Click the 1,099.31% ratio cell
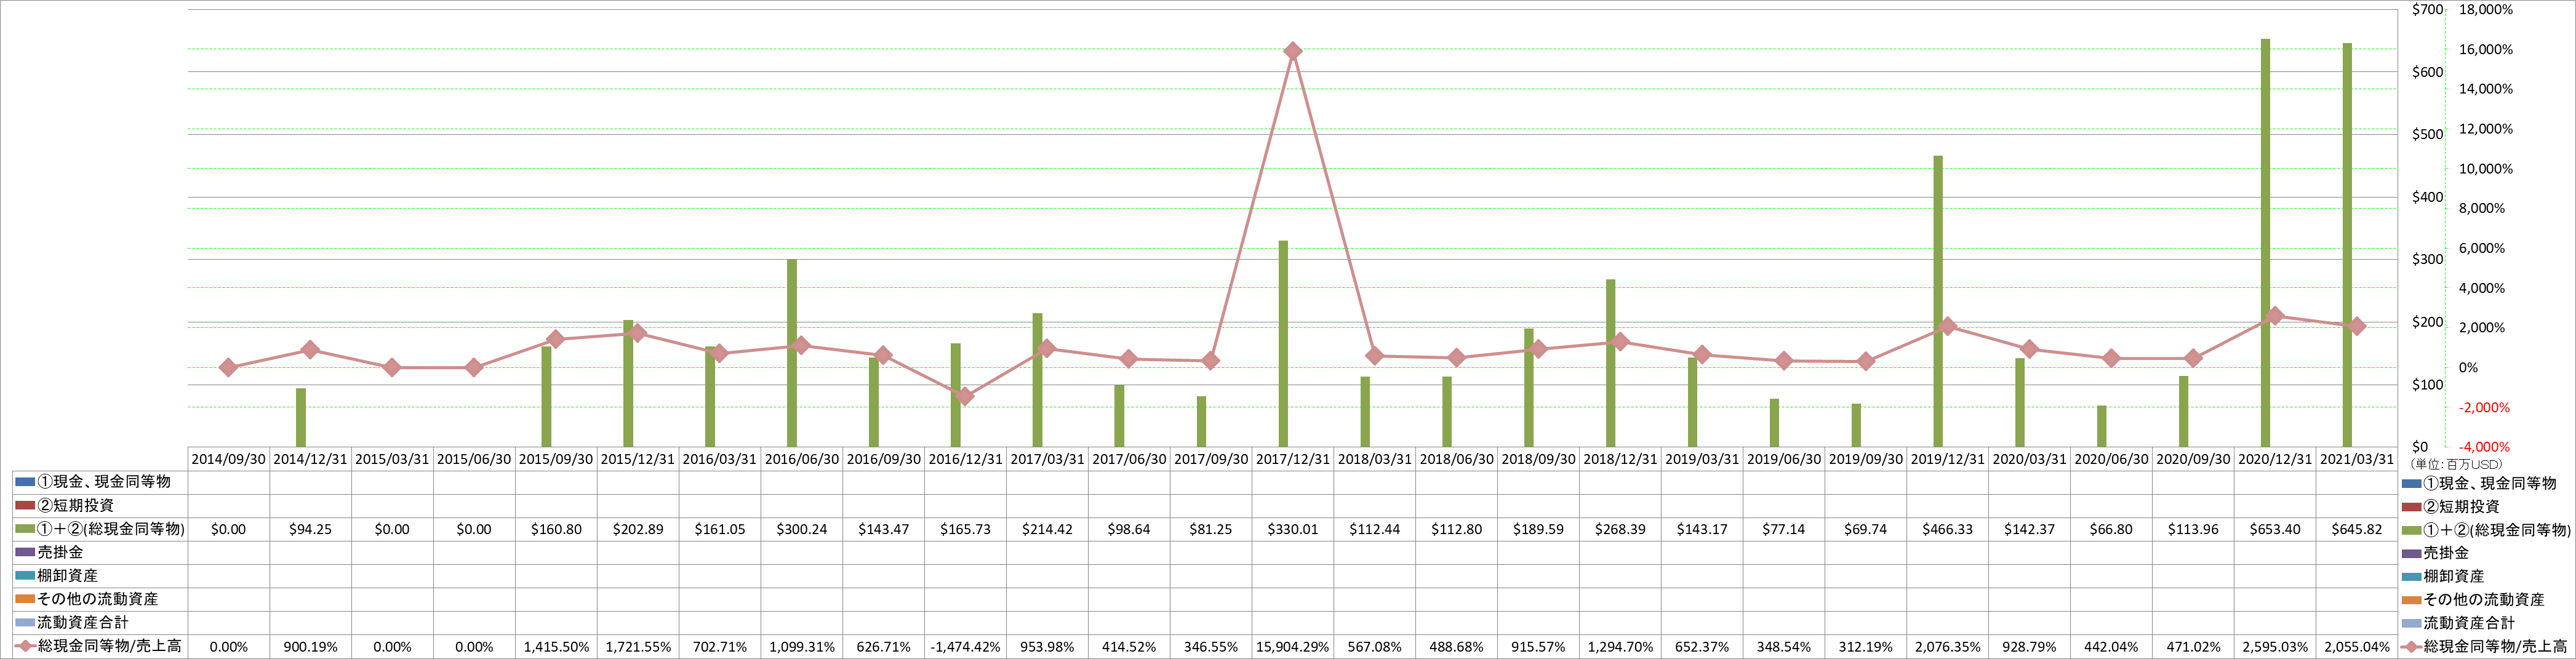Image resolution: width=2576 pixels, height=659 pixels. click(x=802, y=647)
